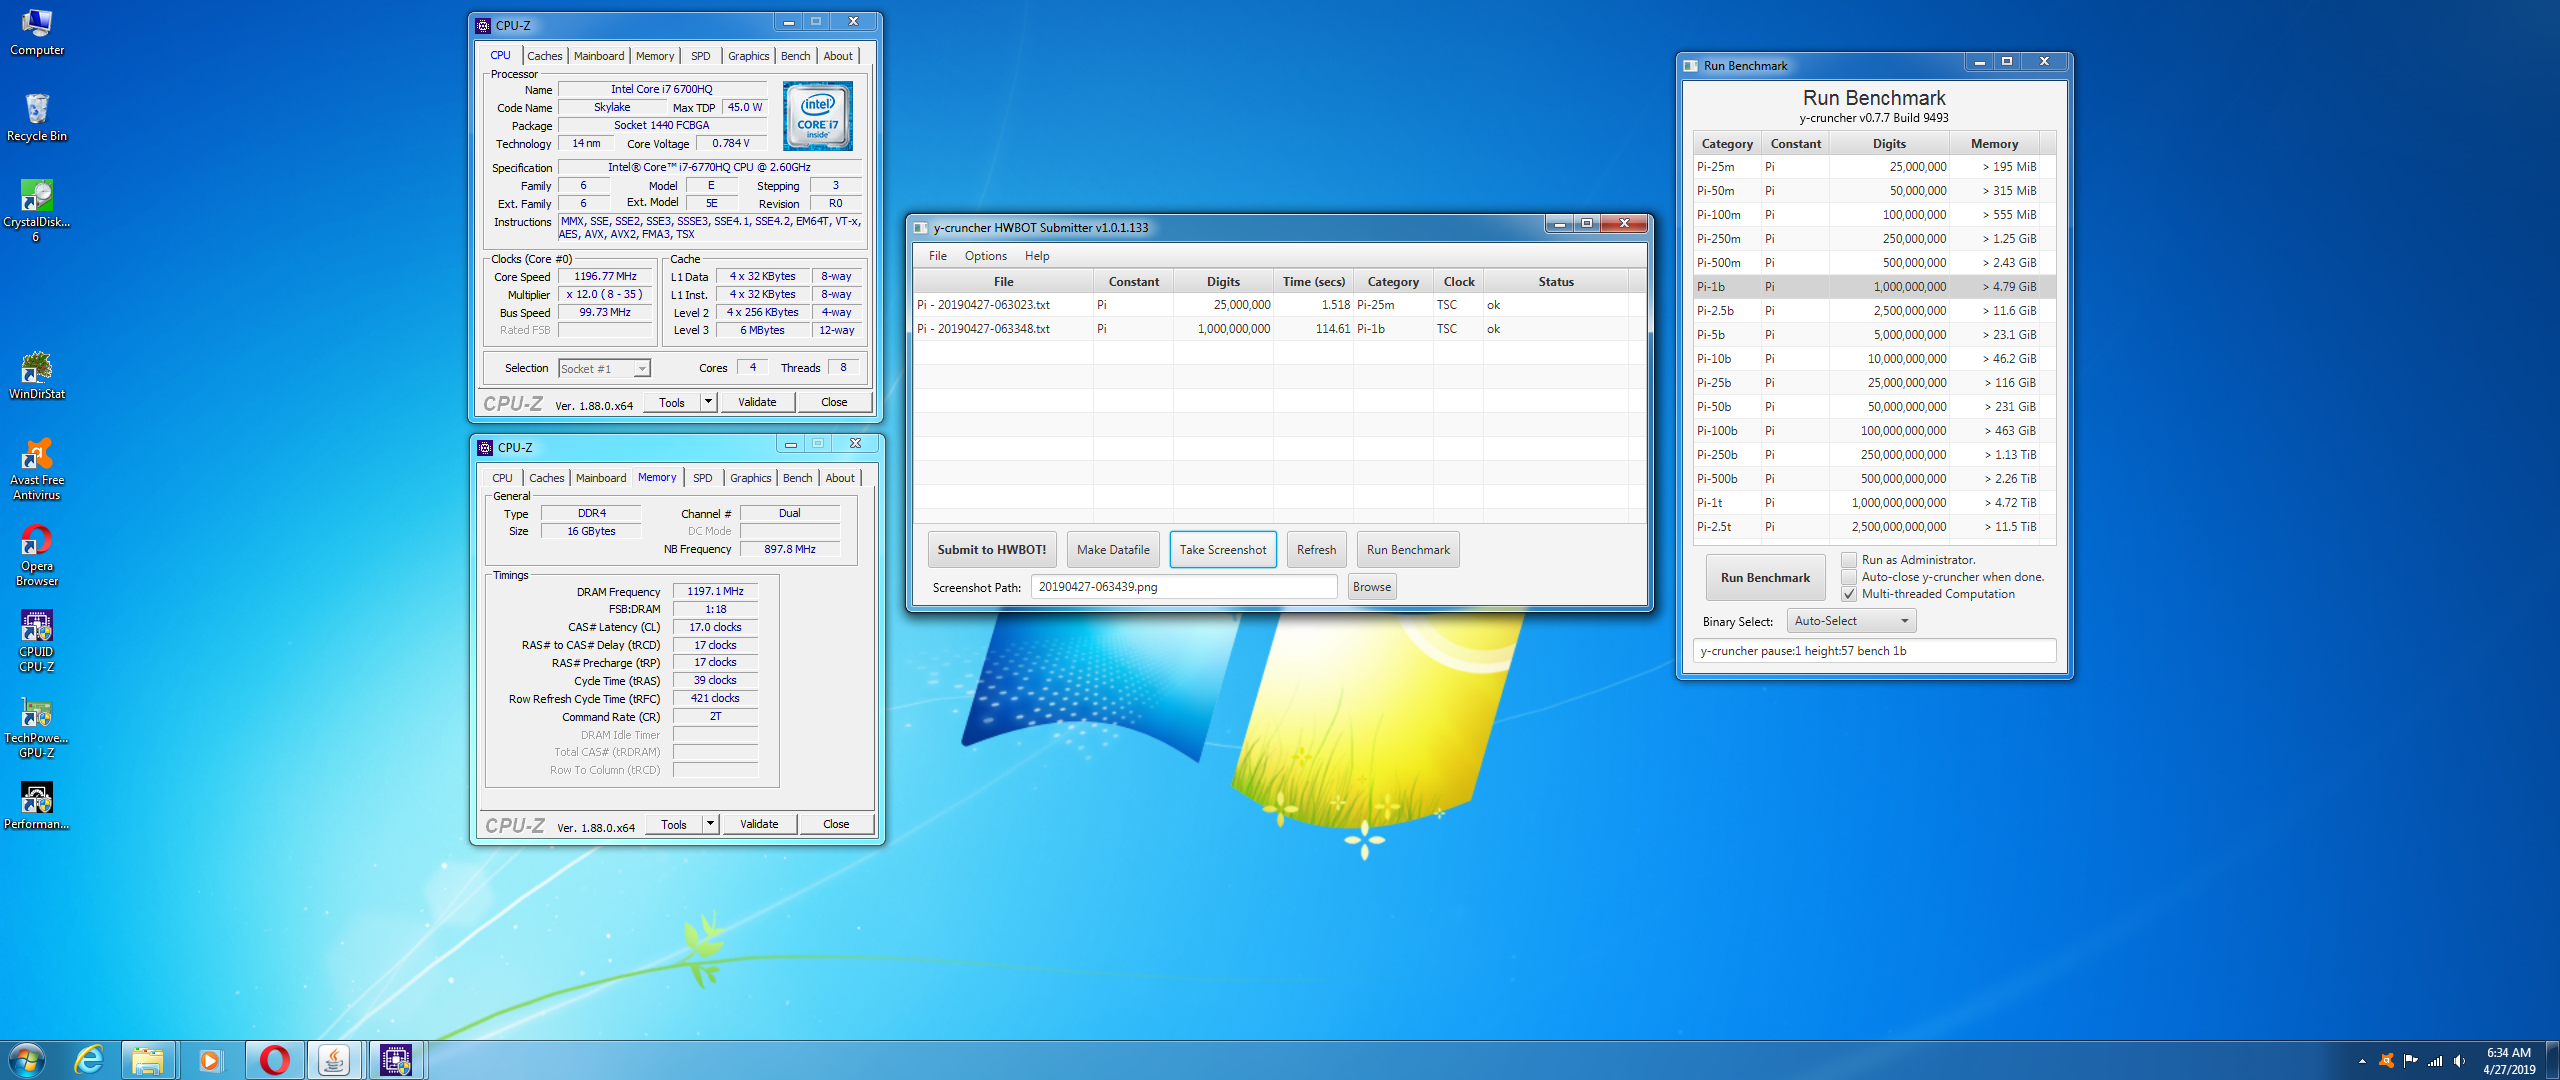Launch the WinDirStat desktop shortcut
The image size is (2560, 1080).
click(x=37, y=375)
